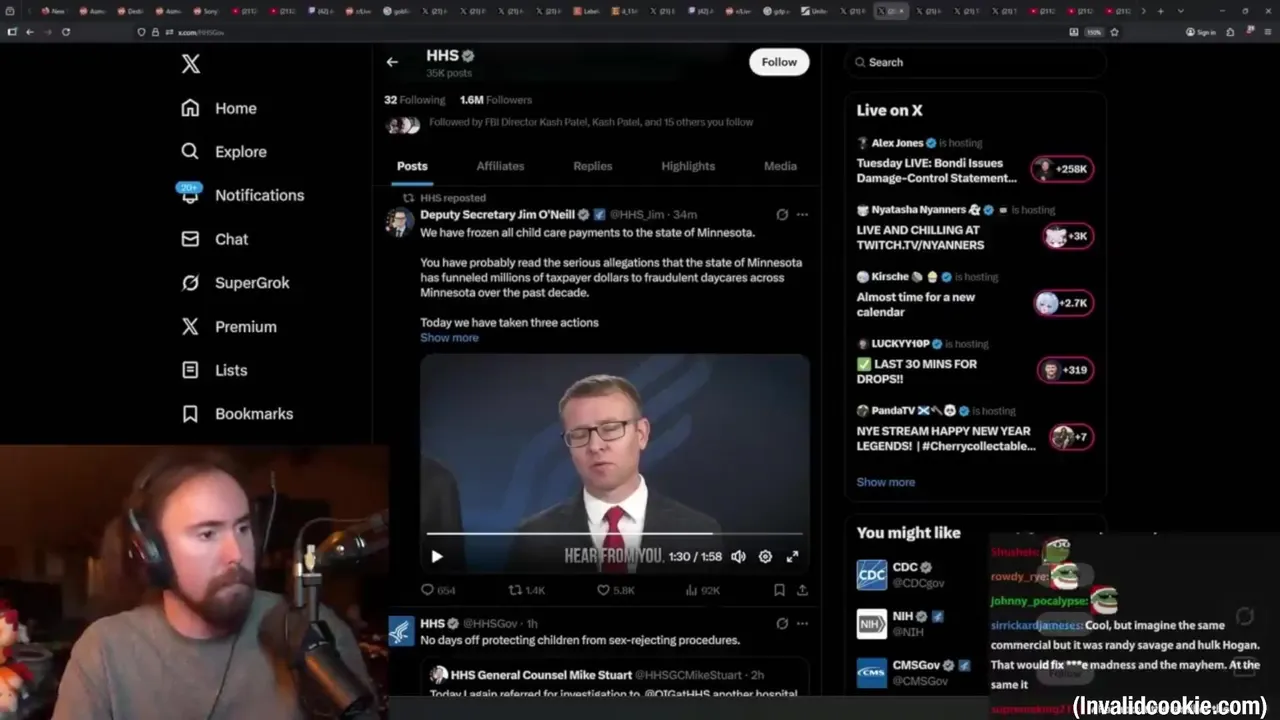This screenshot has height=720, width=1280.
Task: Click the browser back arrow
Action: [30, 32]
